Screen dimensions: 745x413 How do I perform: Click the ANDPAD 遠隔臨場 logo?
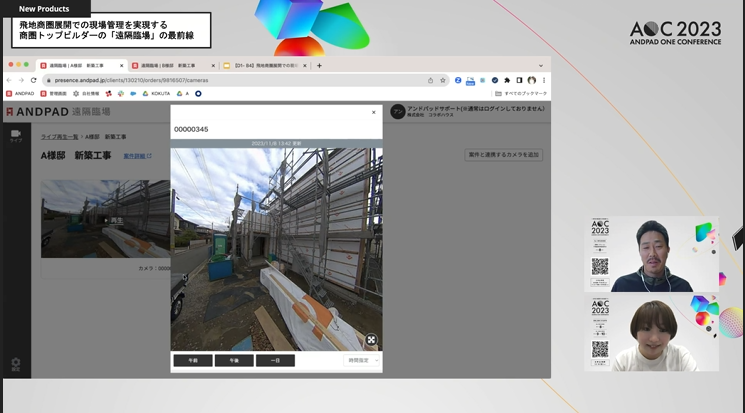58,112
